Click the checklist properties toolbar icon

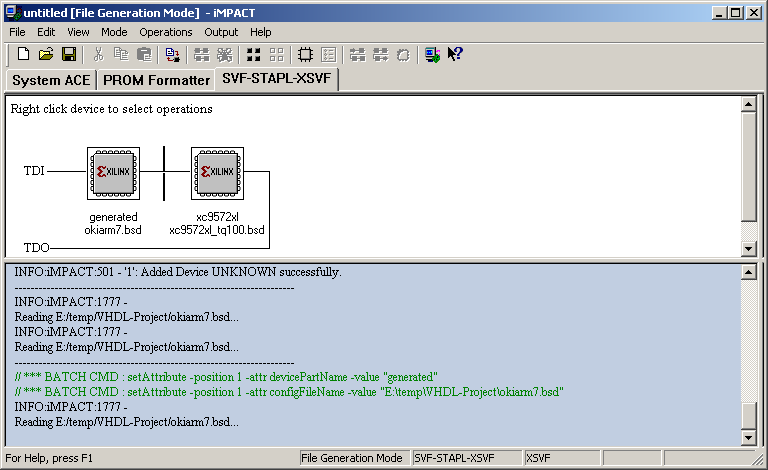coord(328,54)
